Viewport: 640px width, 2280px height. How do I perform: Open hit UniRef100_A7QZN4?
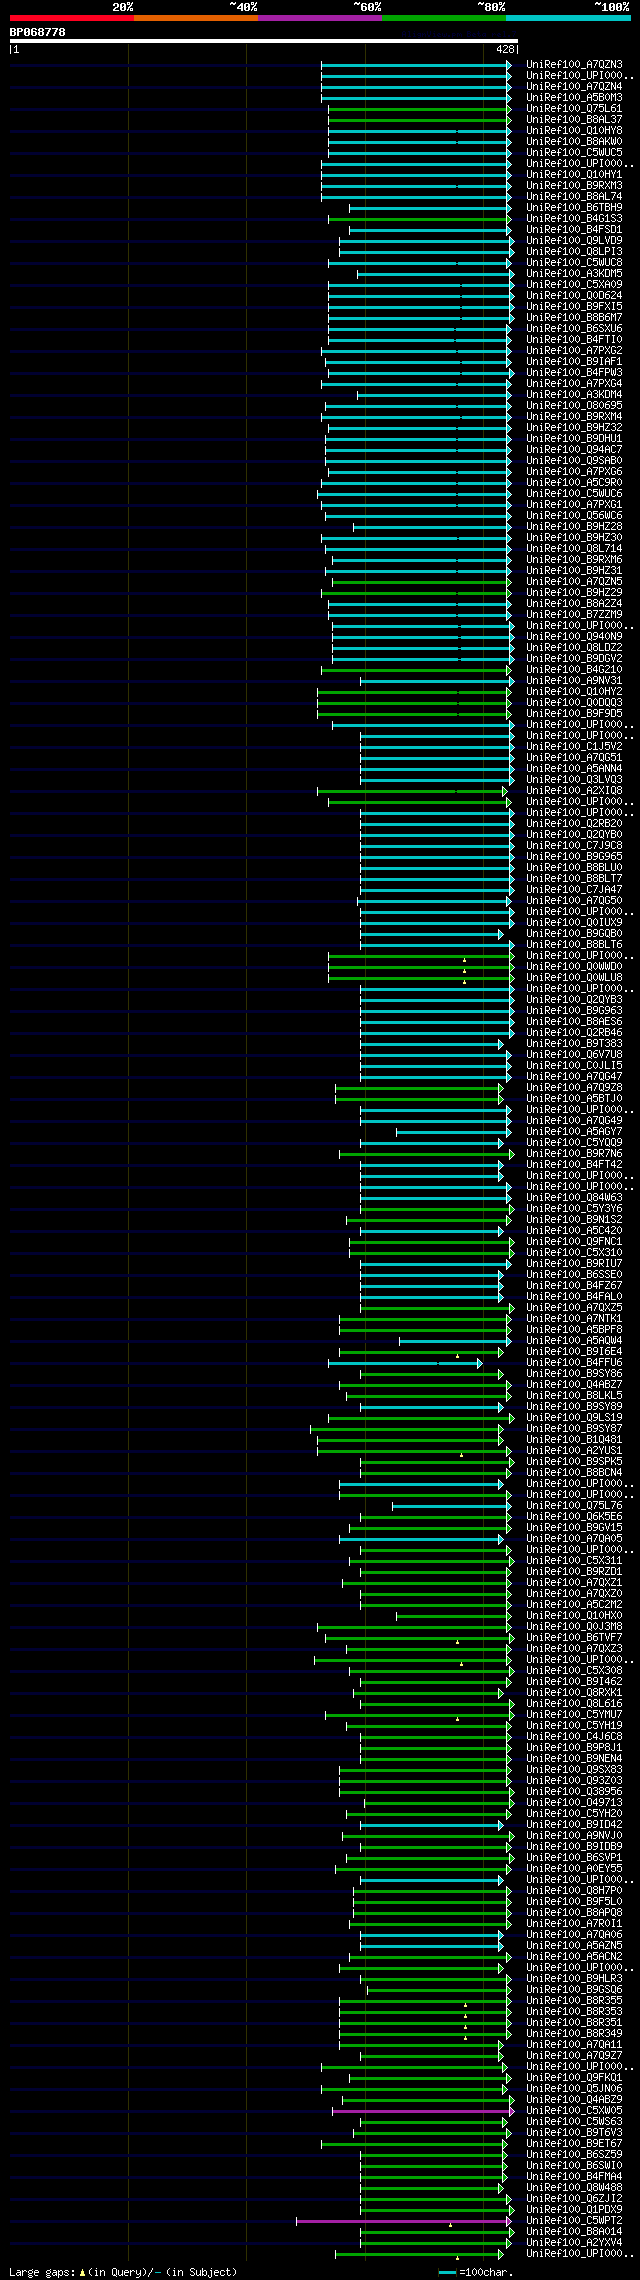coord(574,87)
